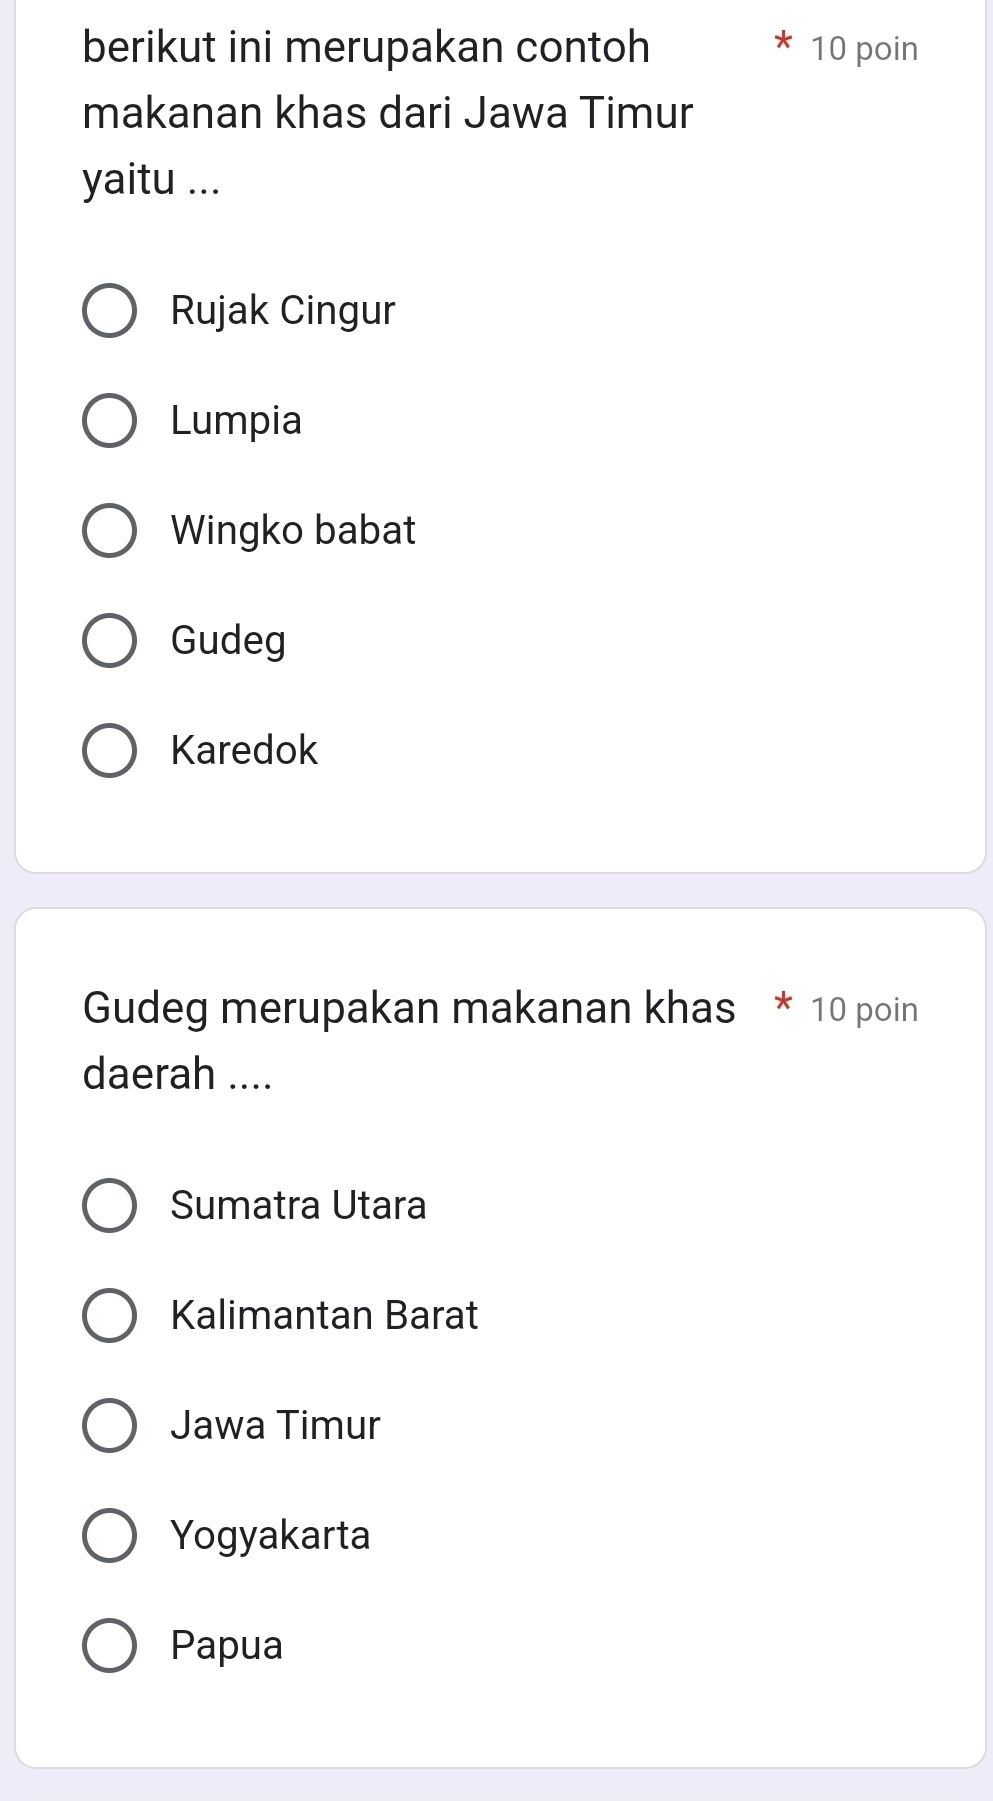This screenshot has height=1801, width=993.
Task: Choose Lumpia as the answer
Action: coord(109,421)
